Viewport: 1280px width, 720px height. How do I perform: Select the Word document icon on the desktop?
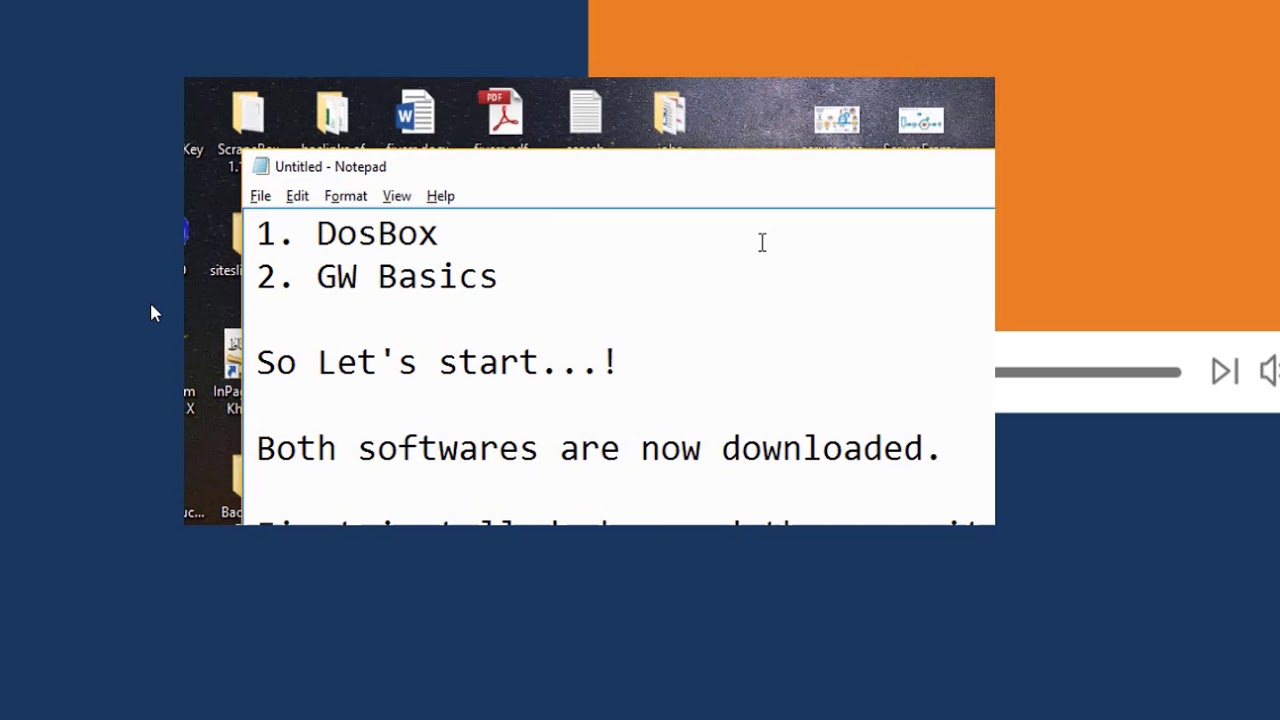tap(415, 113)
